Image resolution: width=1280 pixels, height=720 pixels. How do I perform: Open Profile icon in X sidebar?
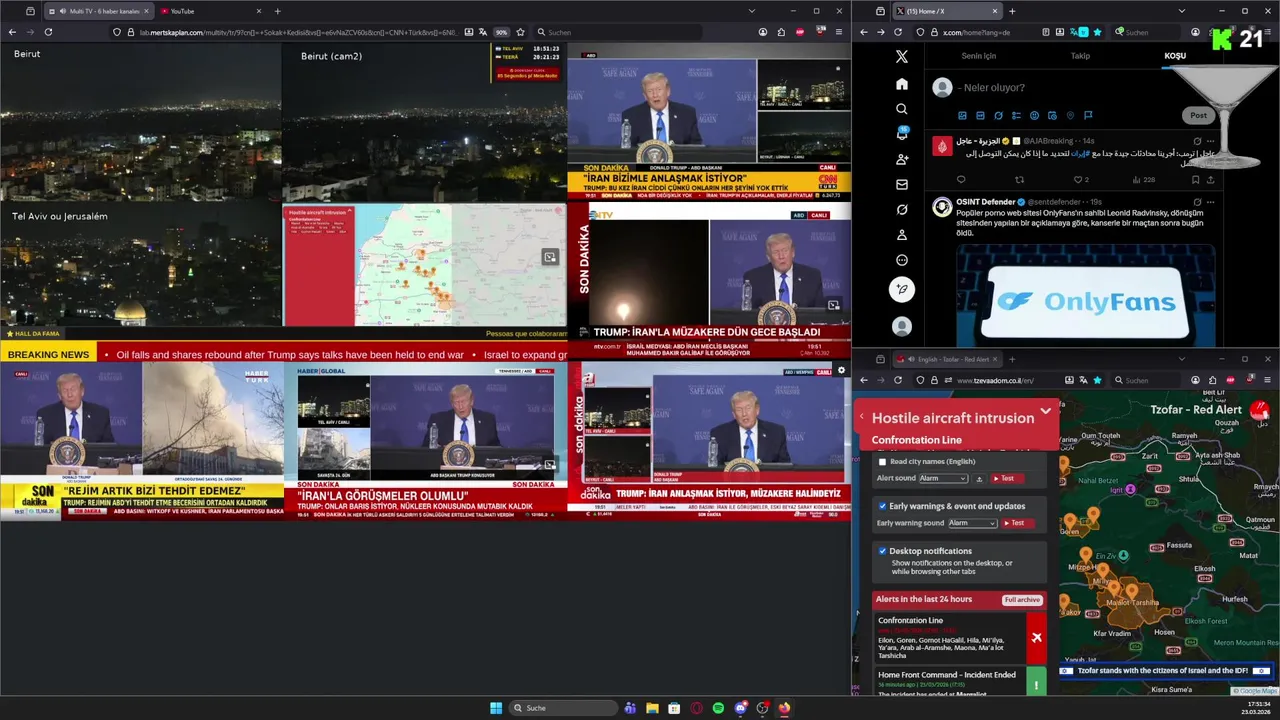[x=902, y=235]
